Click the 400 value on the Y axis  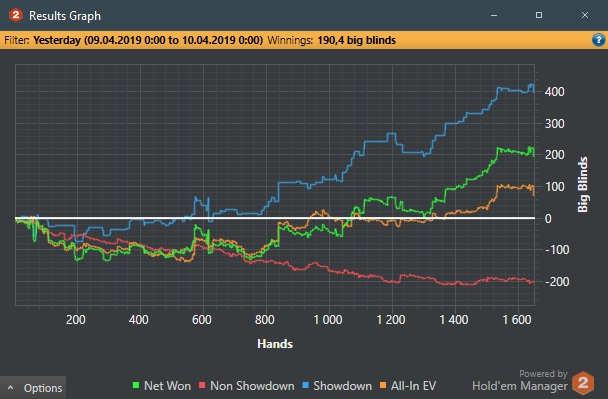pyautogui.click(x=554, y=92)
